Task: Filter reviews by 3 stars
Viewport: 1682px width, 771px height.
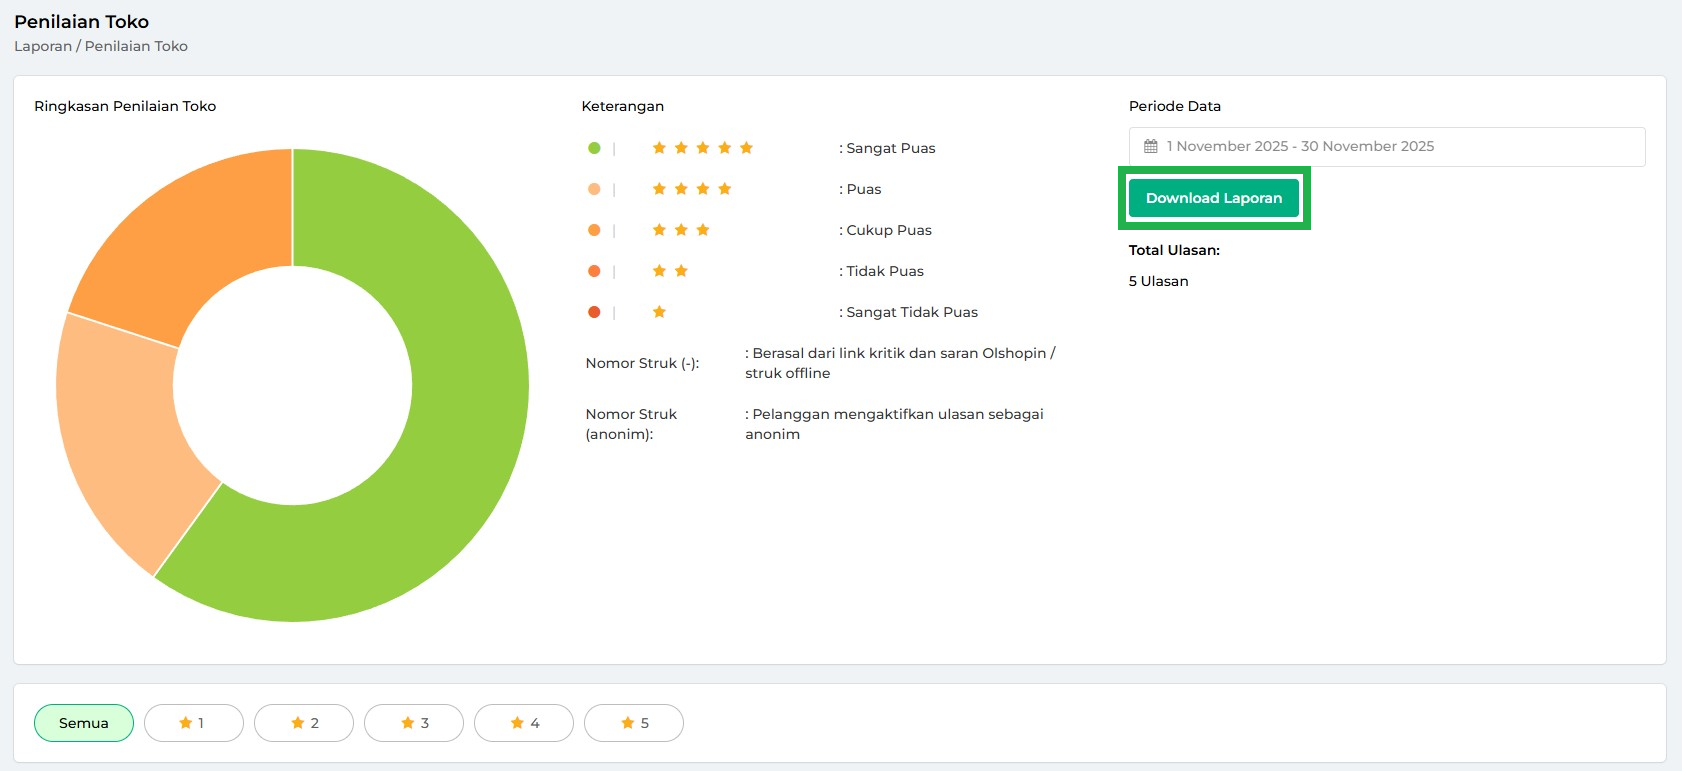Action: (x=414, y=723)
